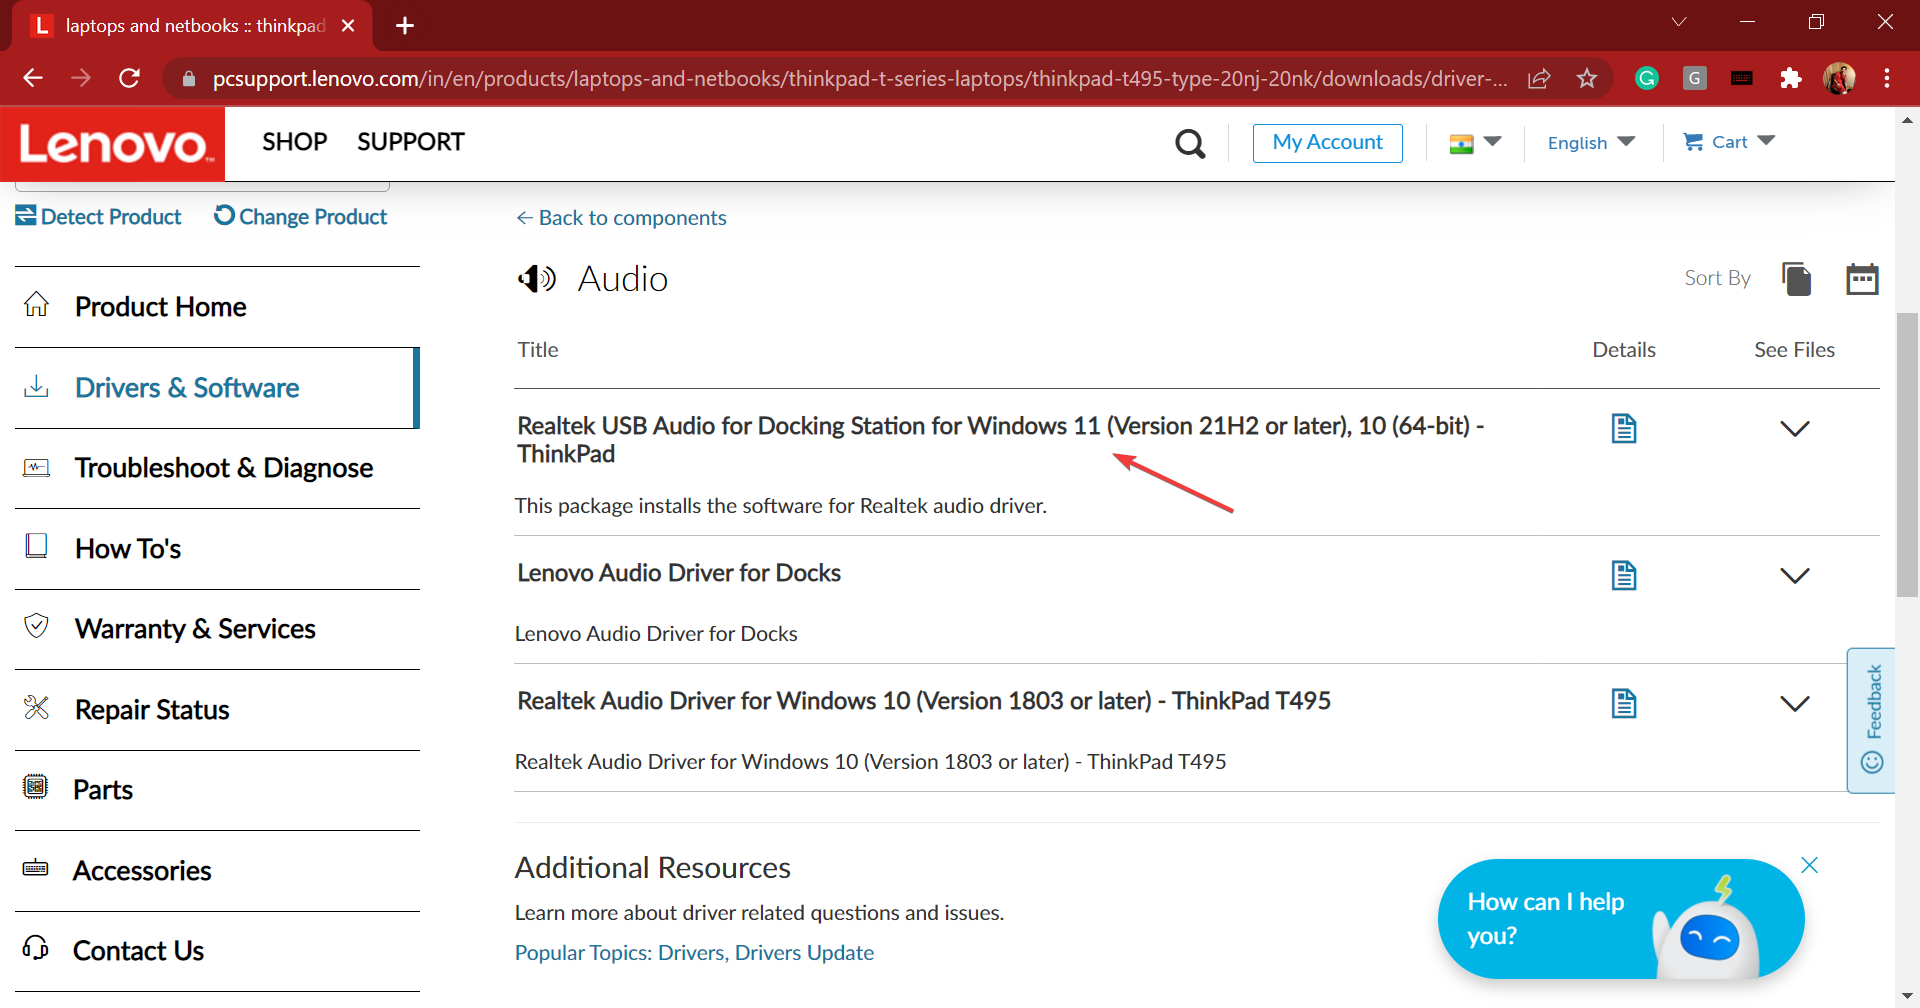Click the Lenovo Audio Driver for Docks title
The image size is (1920, 1008).
click(679, 573)
